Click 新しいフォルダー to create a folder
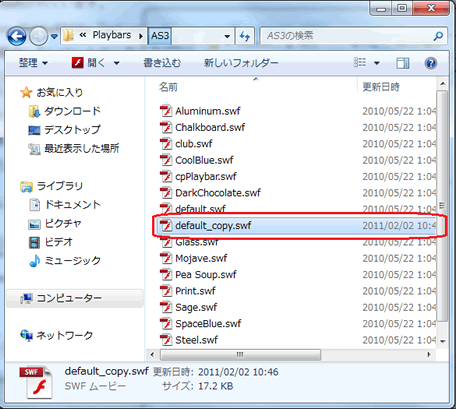 [241, 63]
